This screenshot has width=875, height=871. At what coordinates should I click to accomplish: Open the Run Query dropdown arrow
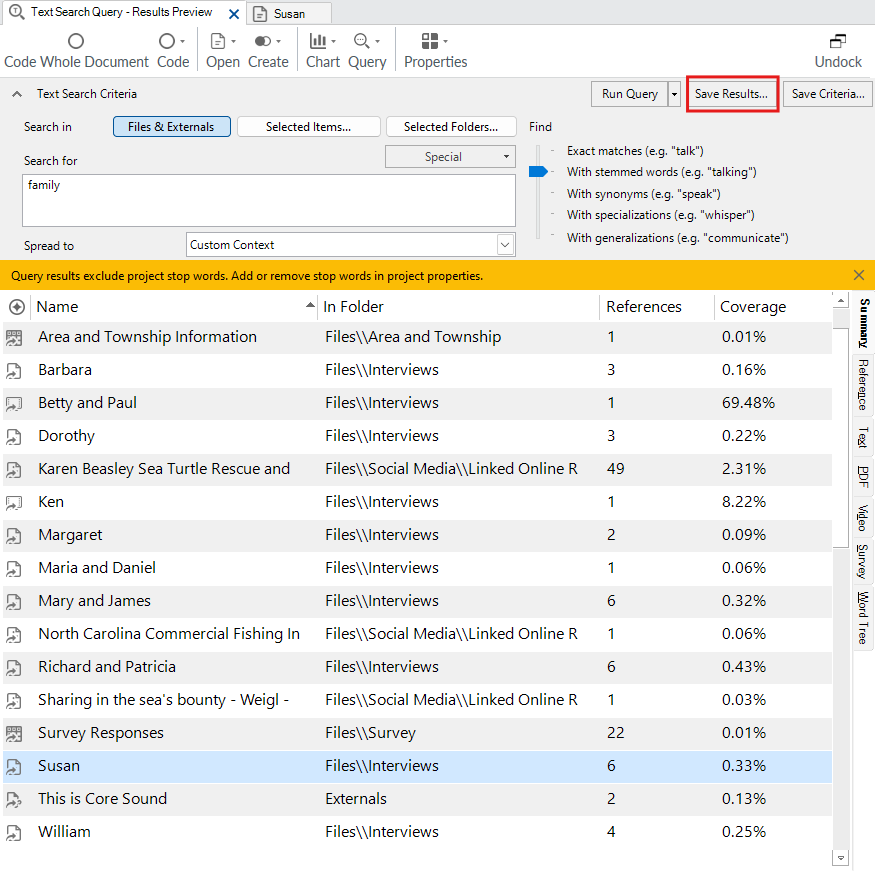click(674, 94)
